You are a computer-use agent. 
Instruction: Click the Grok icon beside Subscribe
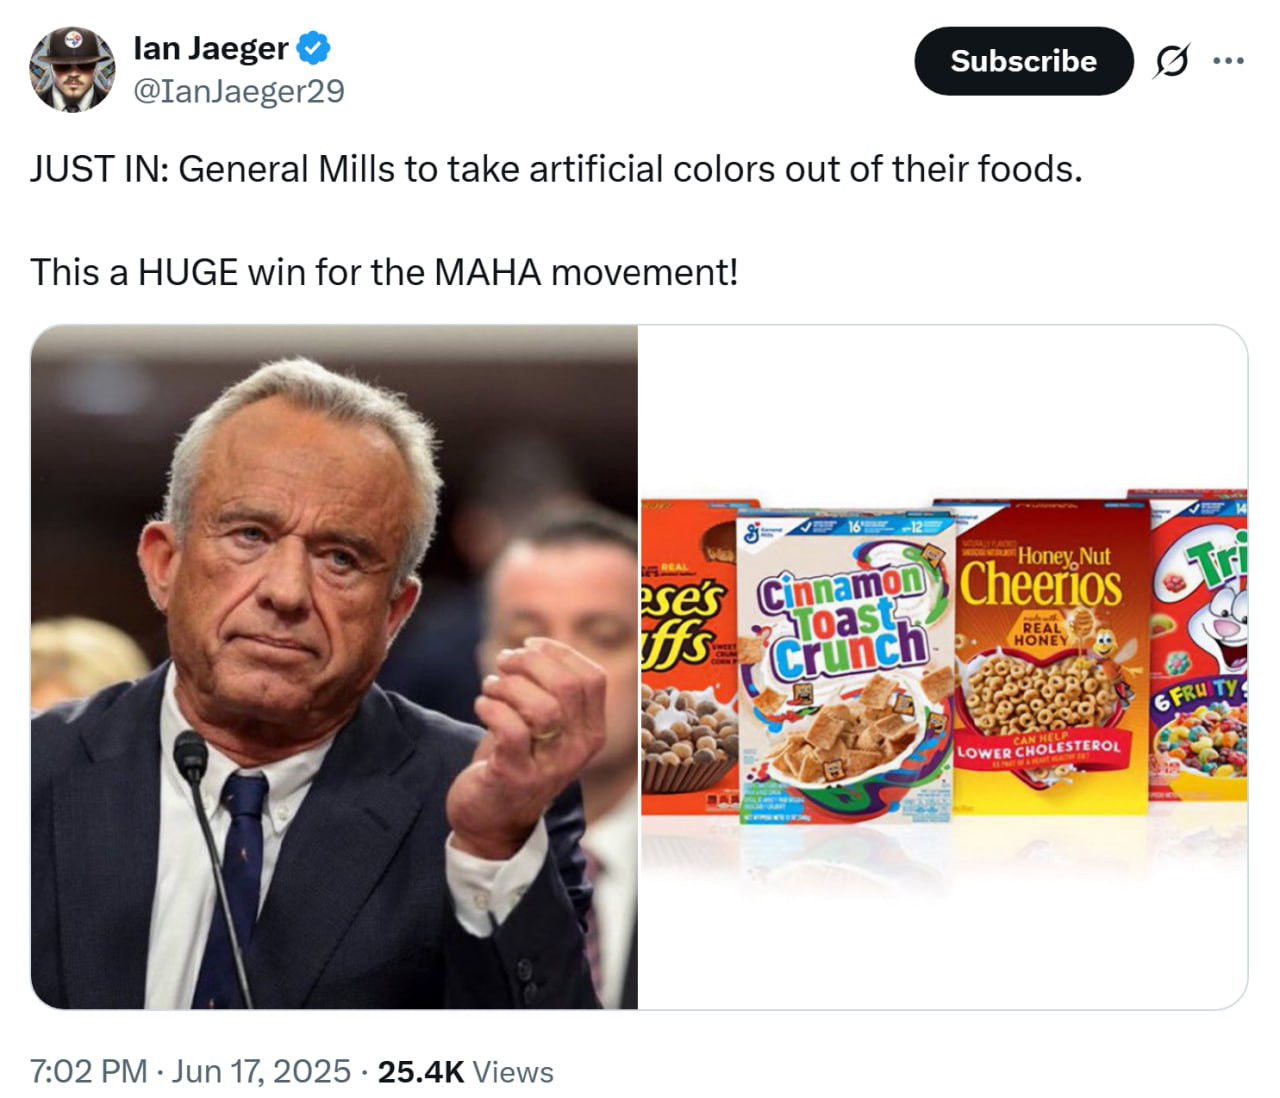pyautogui.click(x=1171, y=62)
